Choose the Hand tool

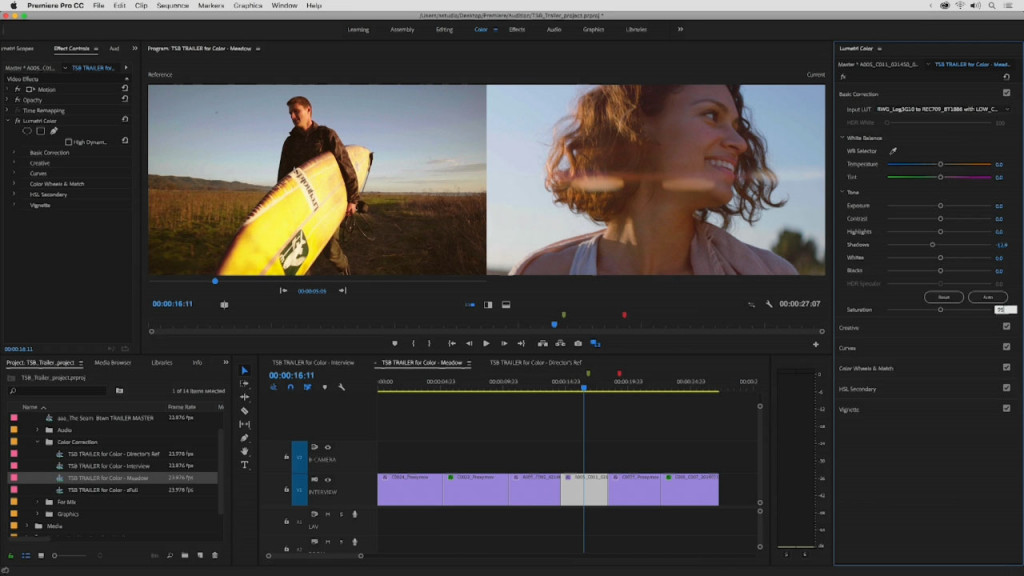244,451
